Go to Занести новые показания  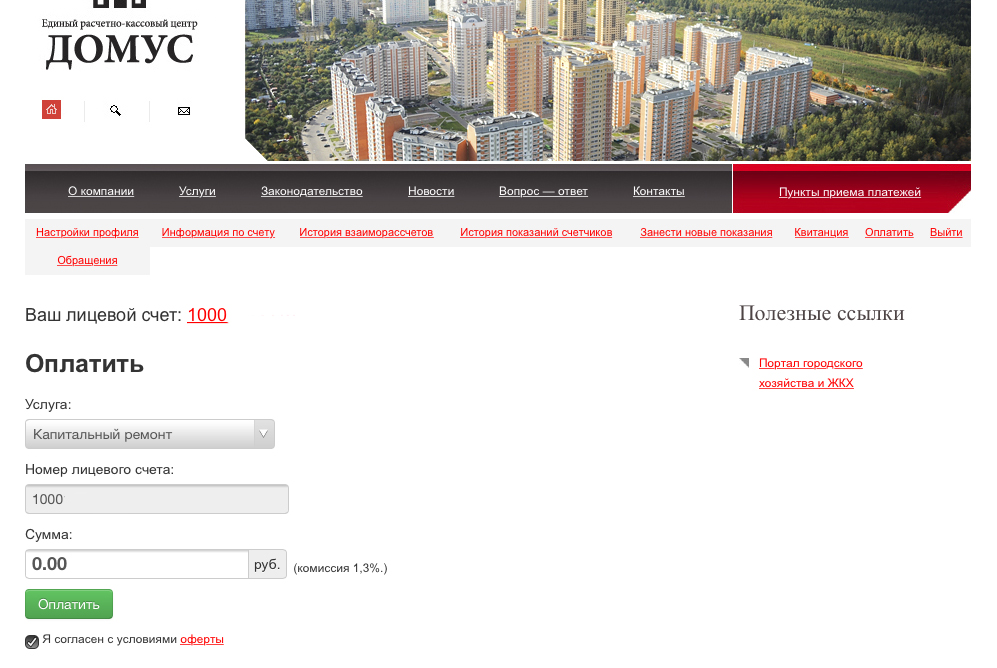click(x=706, y=233)
